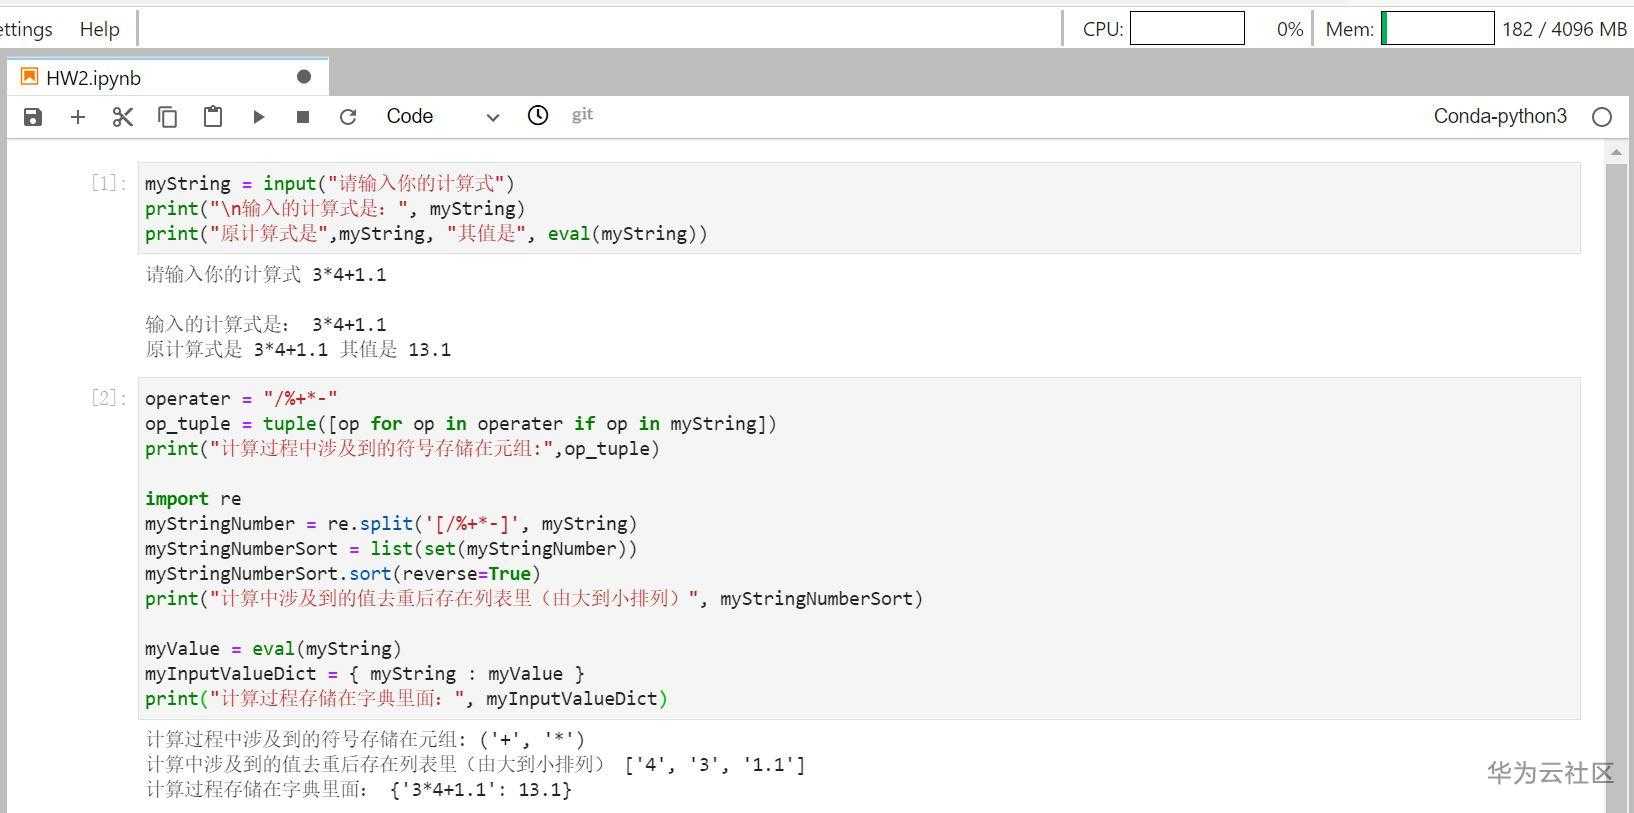
Task: Click the op_tuple assignment line
Action: click(x=461, y=423)
